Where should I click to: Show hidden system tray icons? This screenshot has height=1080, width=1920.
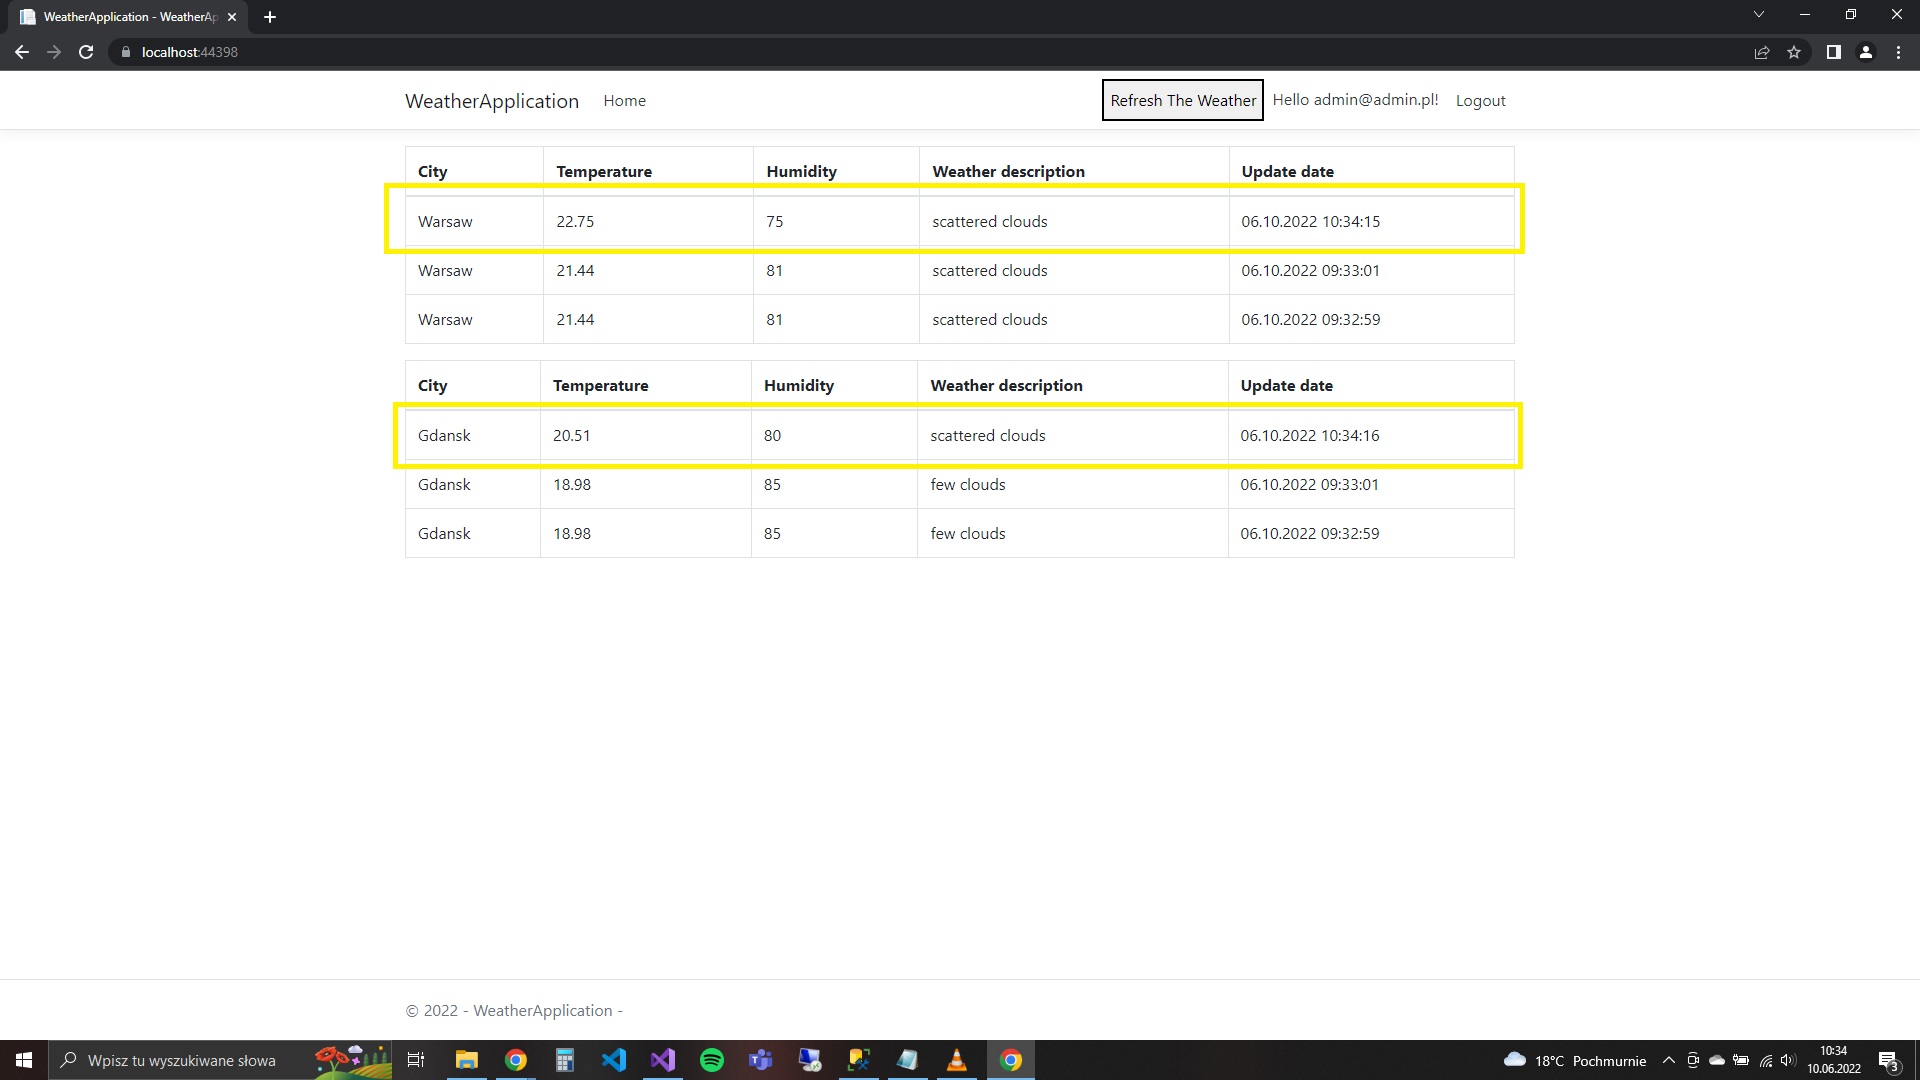pyautogui.click(x=1668, y=1060)
